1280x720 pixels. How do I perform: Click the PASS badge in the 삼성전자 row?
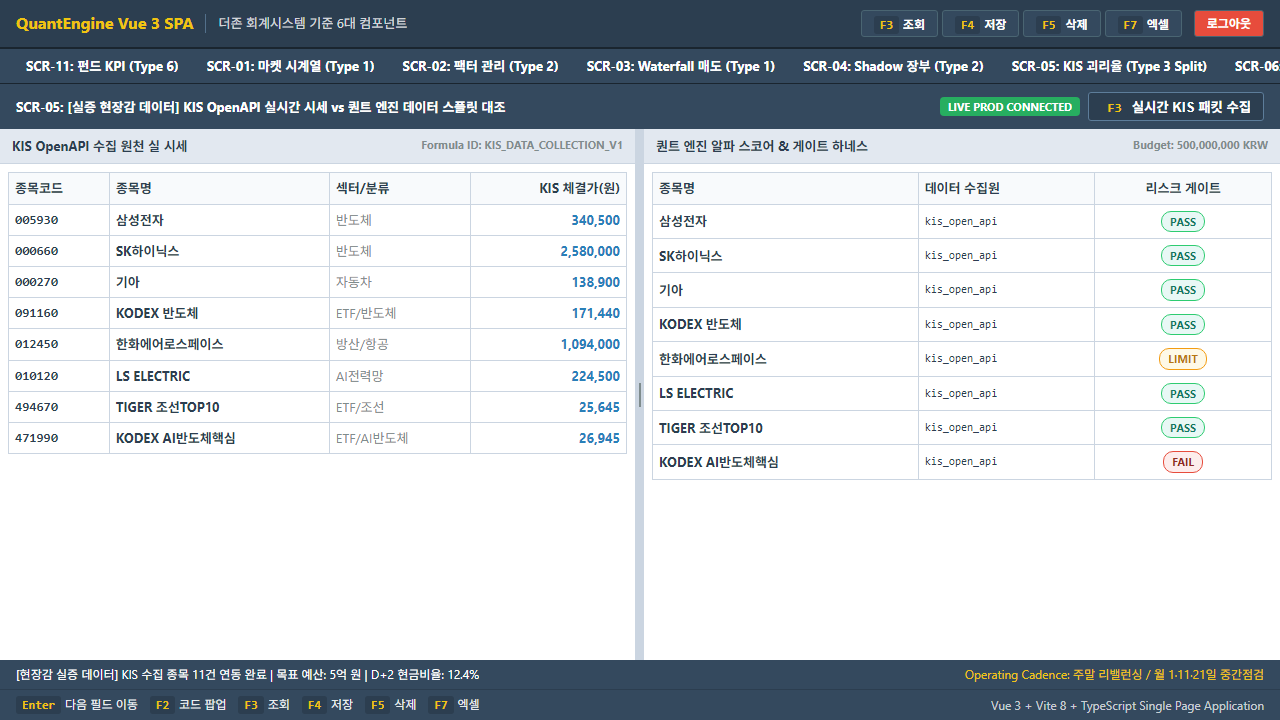coord(1183,221)
